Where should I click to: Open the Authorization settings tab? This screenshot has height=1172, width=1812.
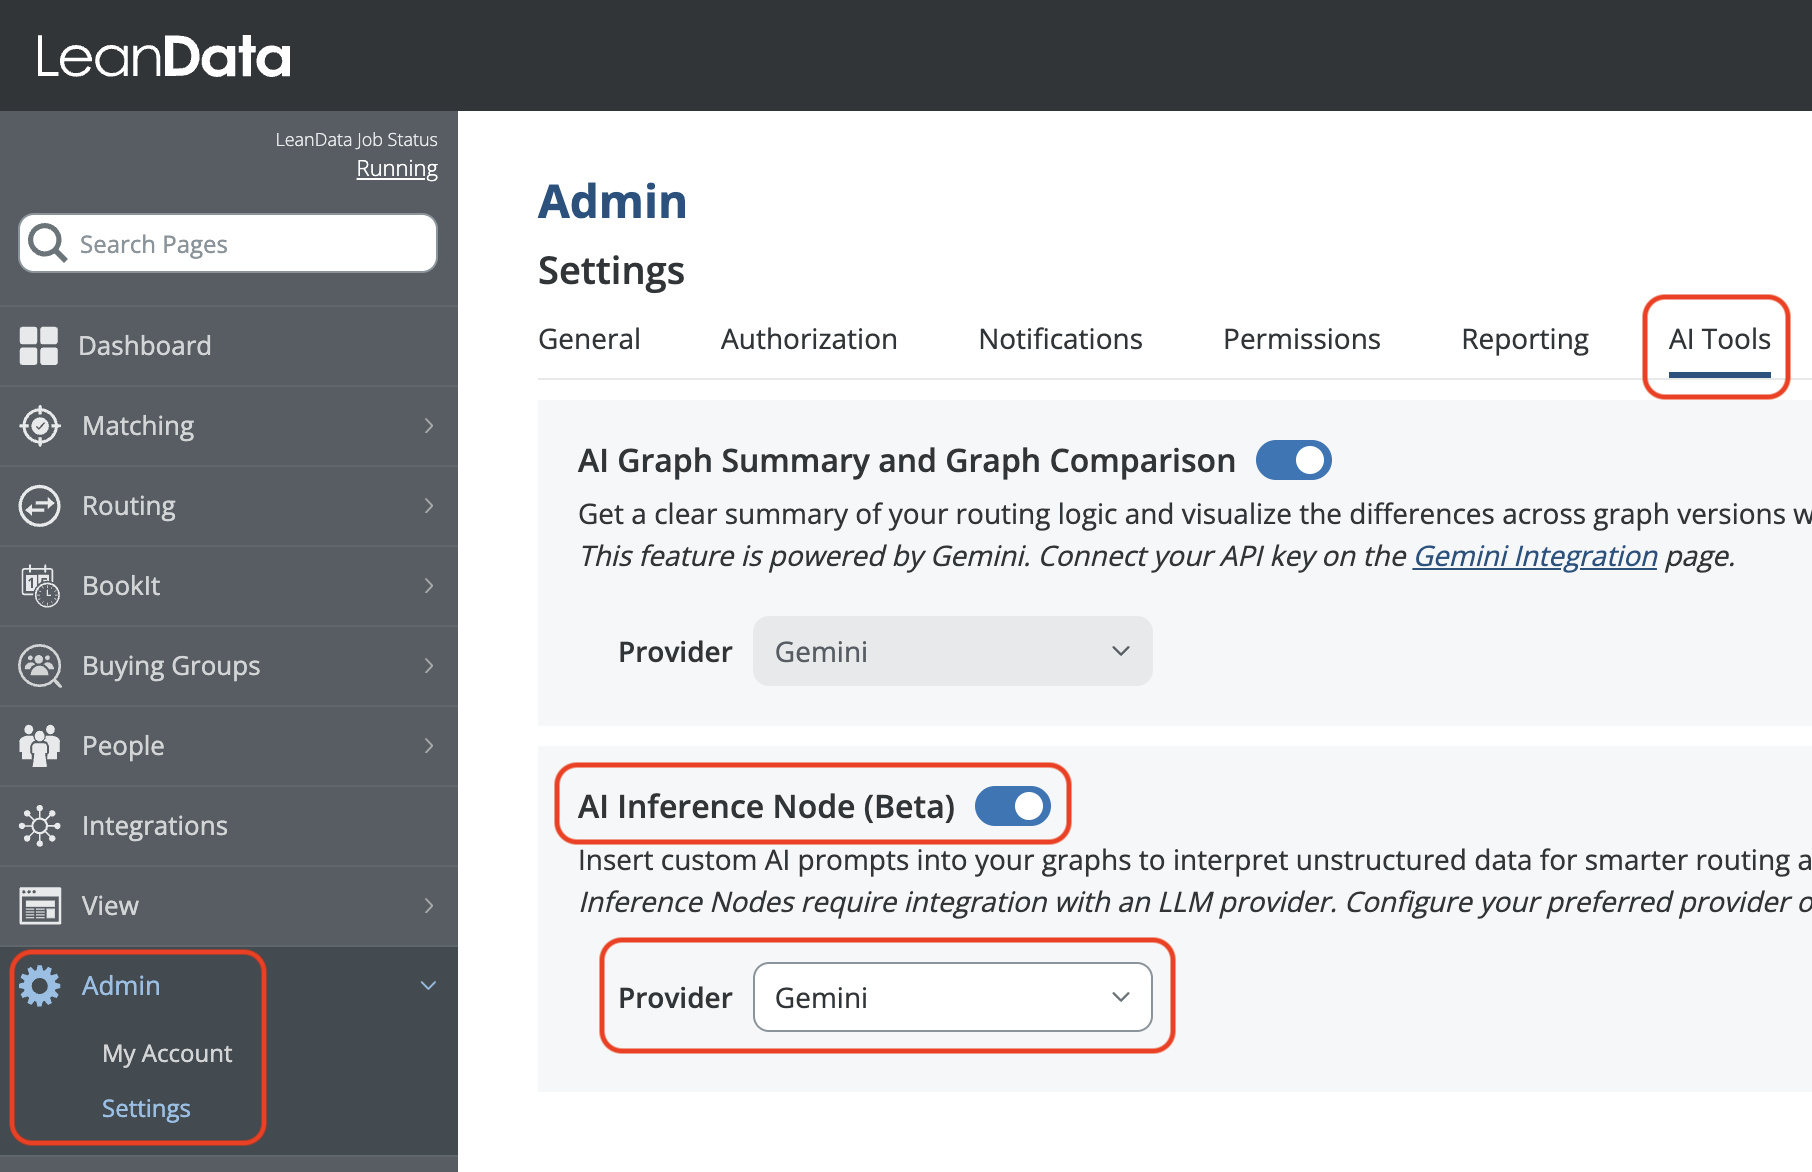coord(809,340)
